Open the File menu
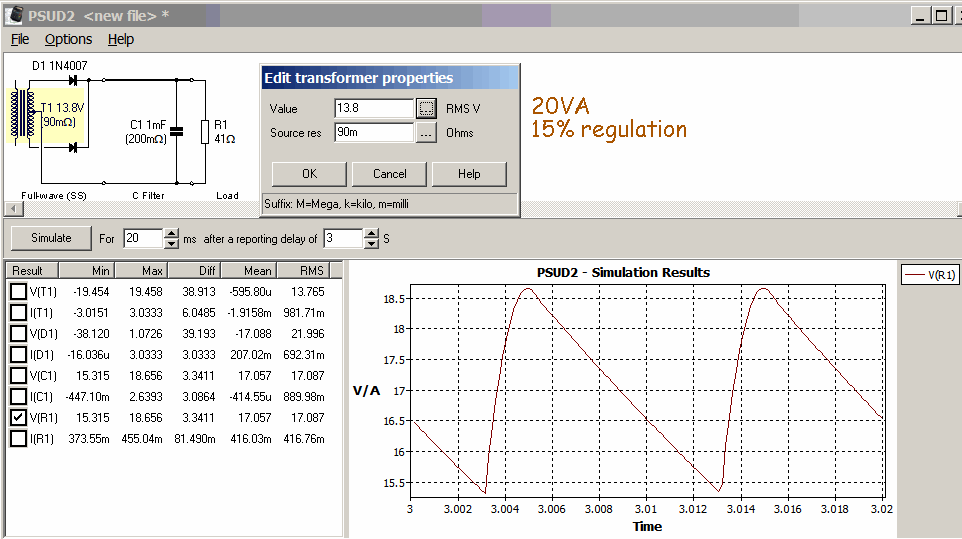The height and width of the screenshot is (539, 962). click(x=20, y=39)
